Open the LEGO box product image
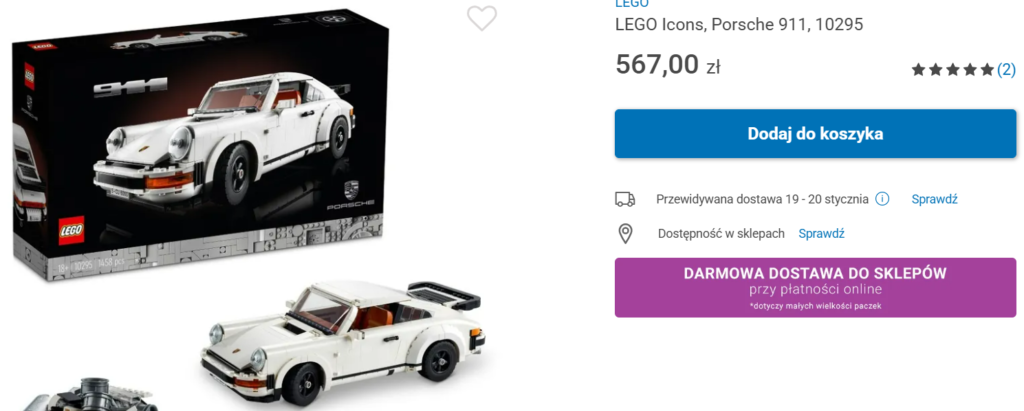This screenshot has width=1024, height=411. (201, 147)
